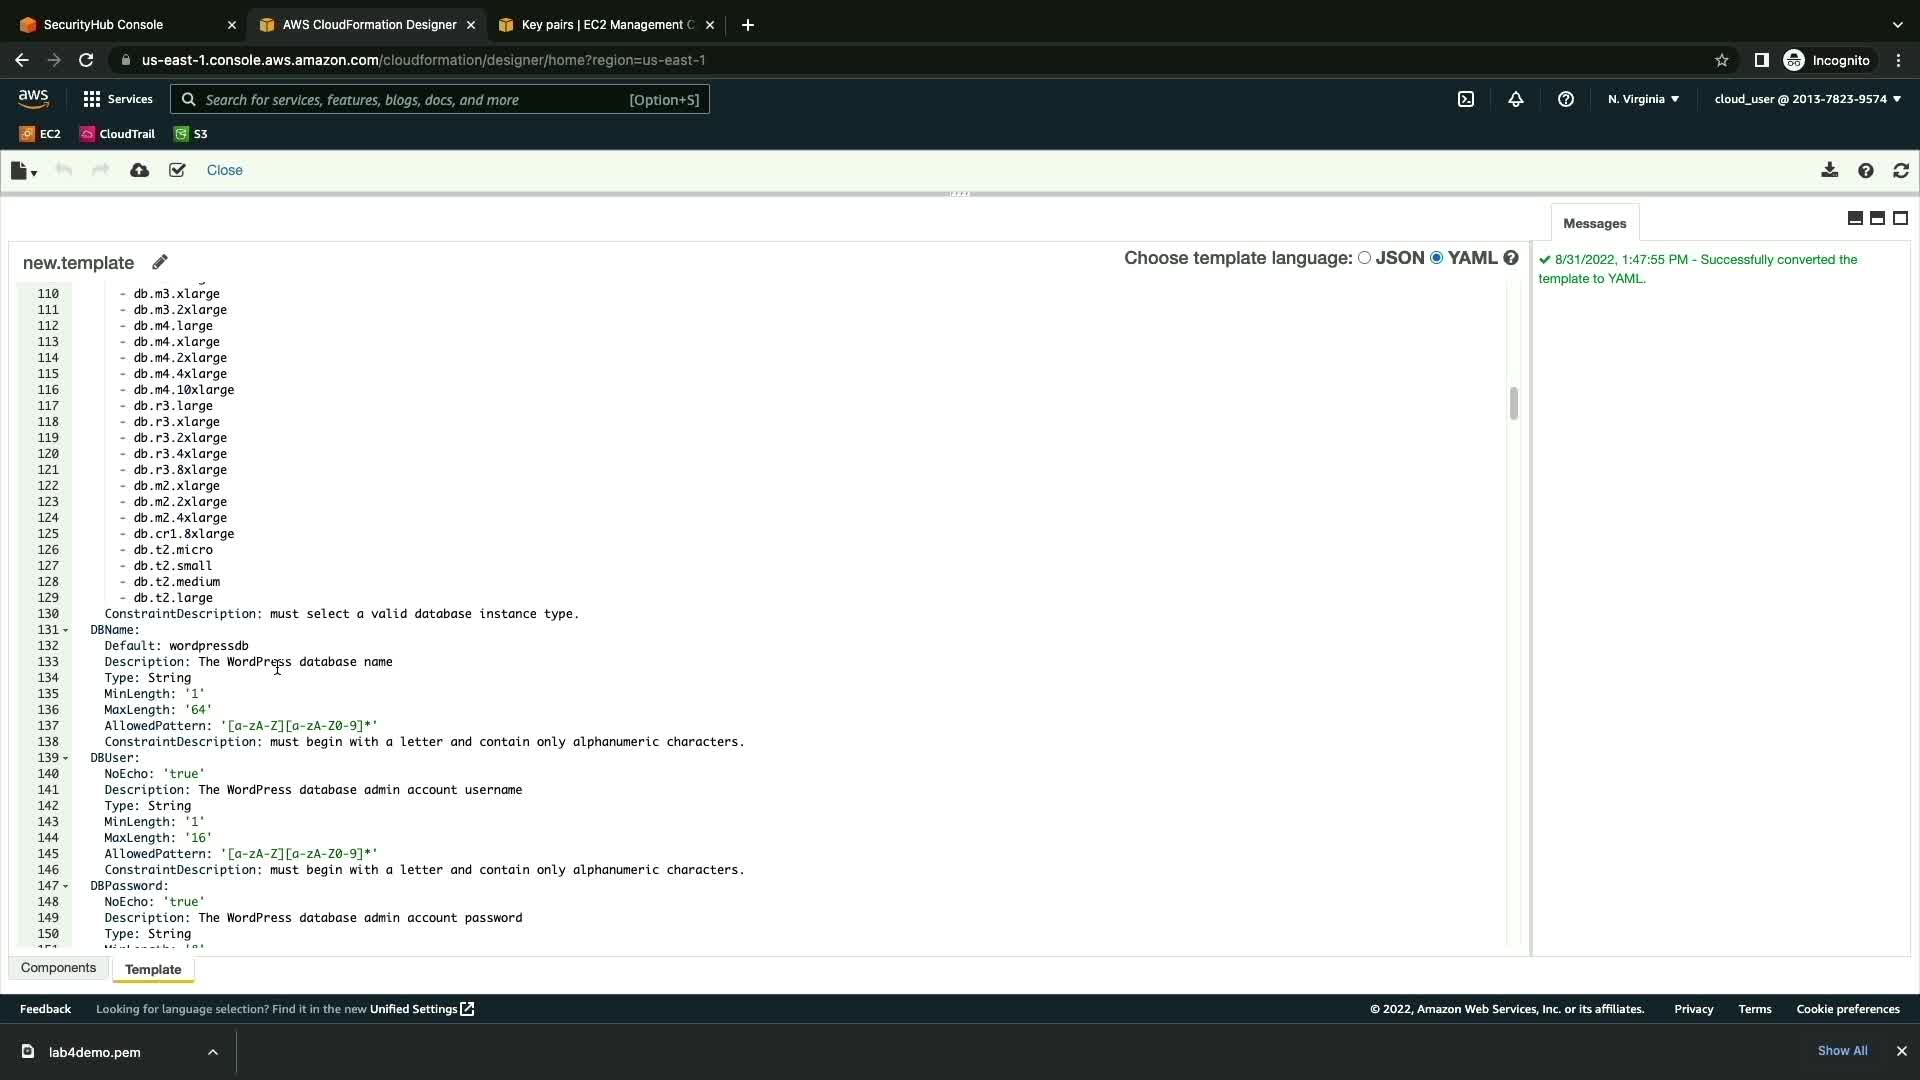Collapse the DBName section fold arrow
This screenshot has height=1080, width=1920.
[66, 630]
